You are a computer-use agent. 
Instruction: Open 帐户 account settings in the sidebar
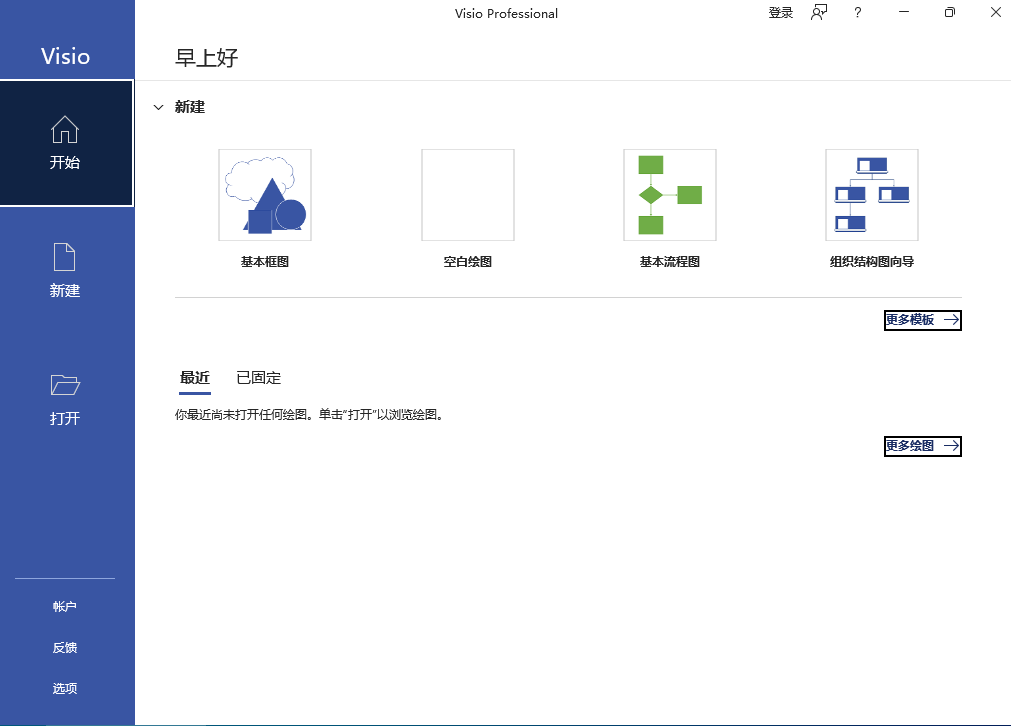tap(65, 607)
